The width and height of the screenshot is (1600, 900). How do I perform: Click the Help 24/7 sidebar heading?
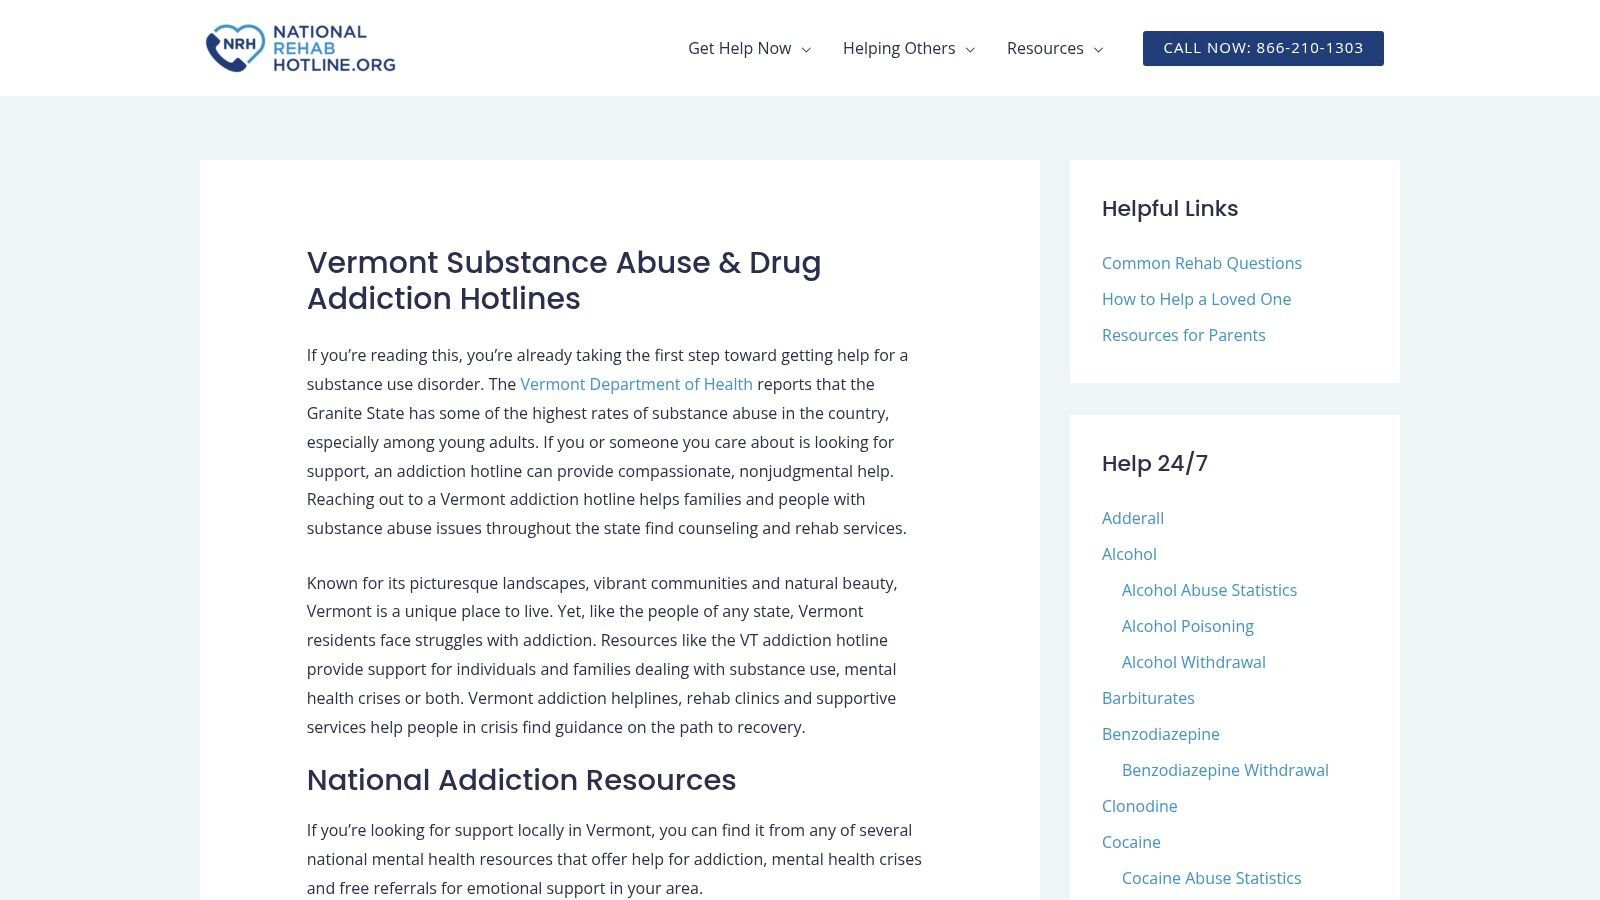tap(1155, 464)
